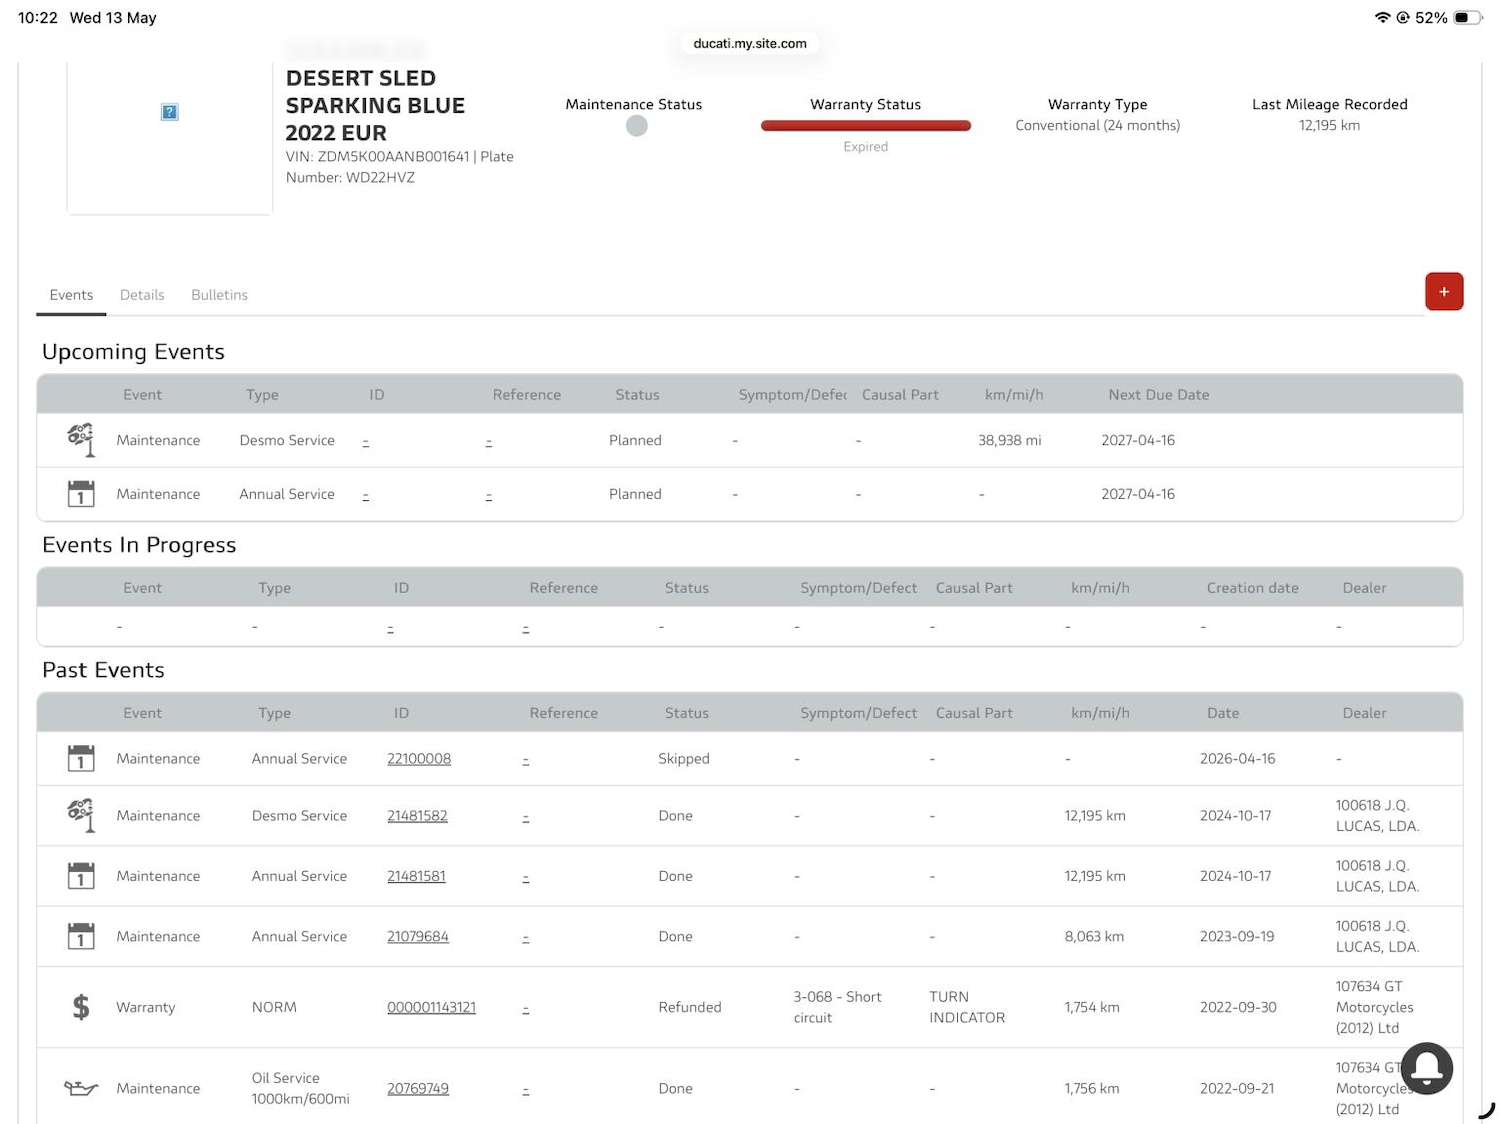The height and width of the screenshot is (1124, 1500).
Task: Click the VIN and plate number text
Action: (x=399, y=167)
